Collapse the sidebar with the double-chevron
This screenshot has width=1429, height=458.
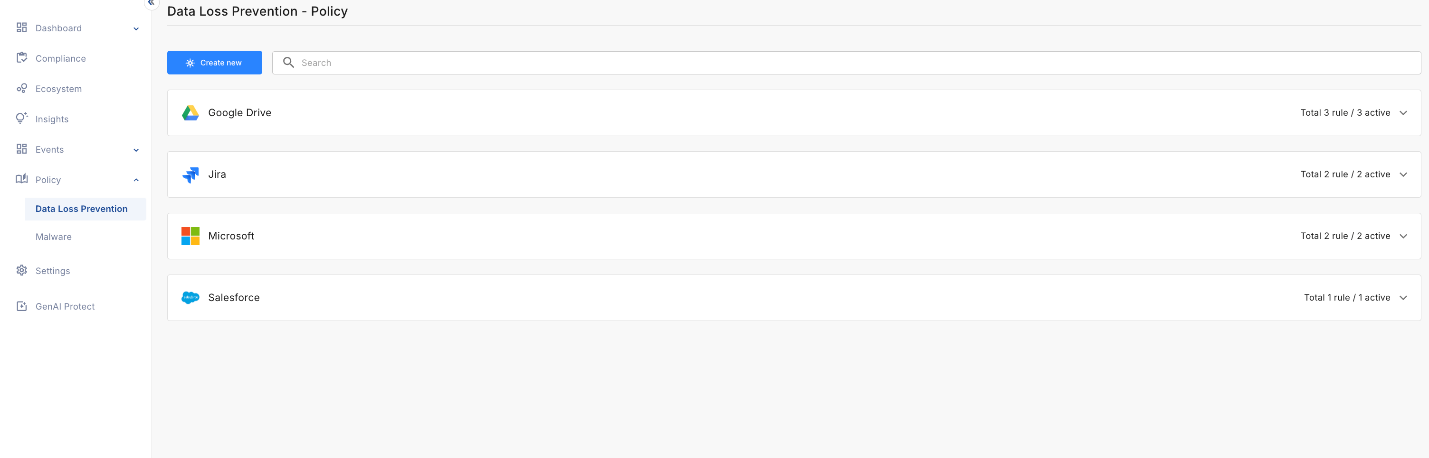click(x=151, y=3)
